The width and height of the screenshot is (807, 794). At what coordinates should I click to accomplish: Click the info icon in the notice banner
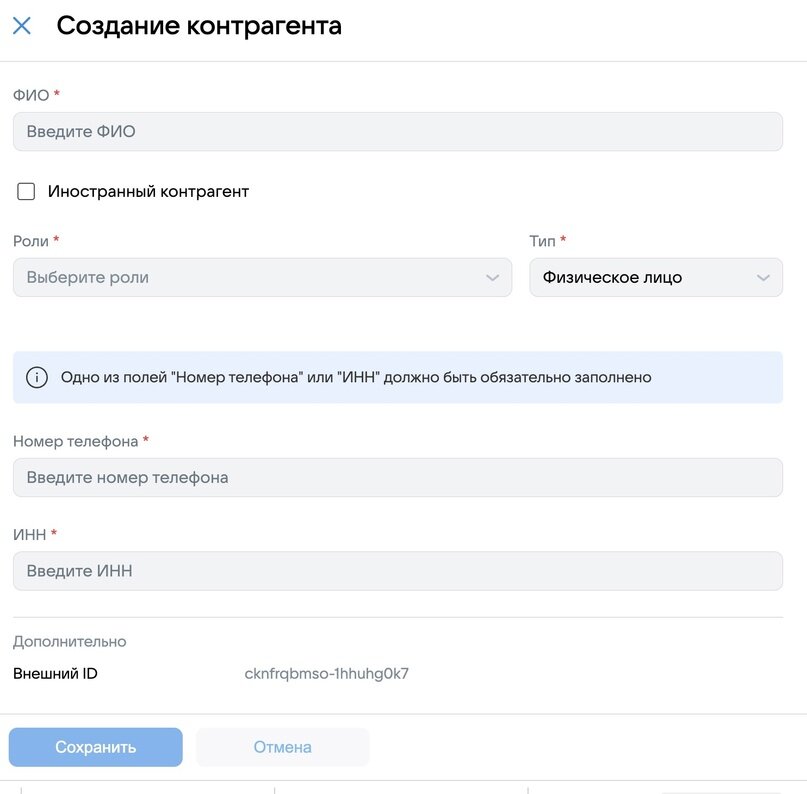(37, 378)
